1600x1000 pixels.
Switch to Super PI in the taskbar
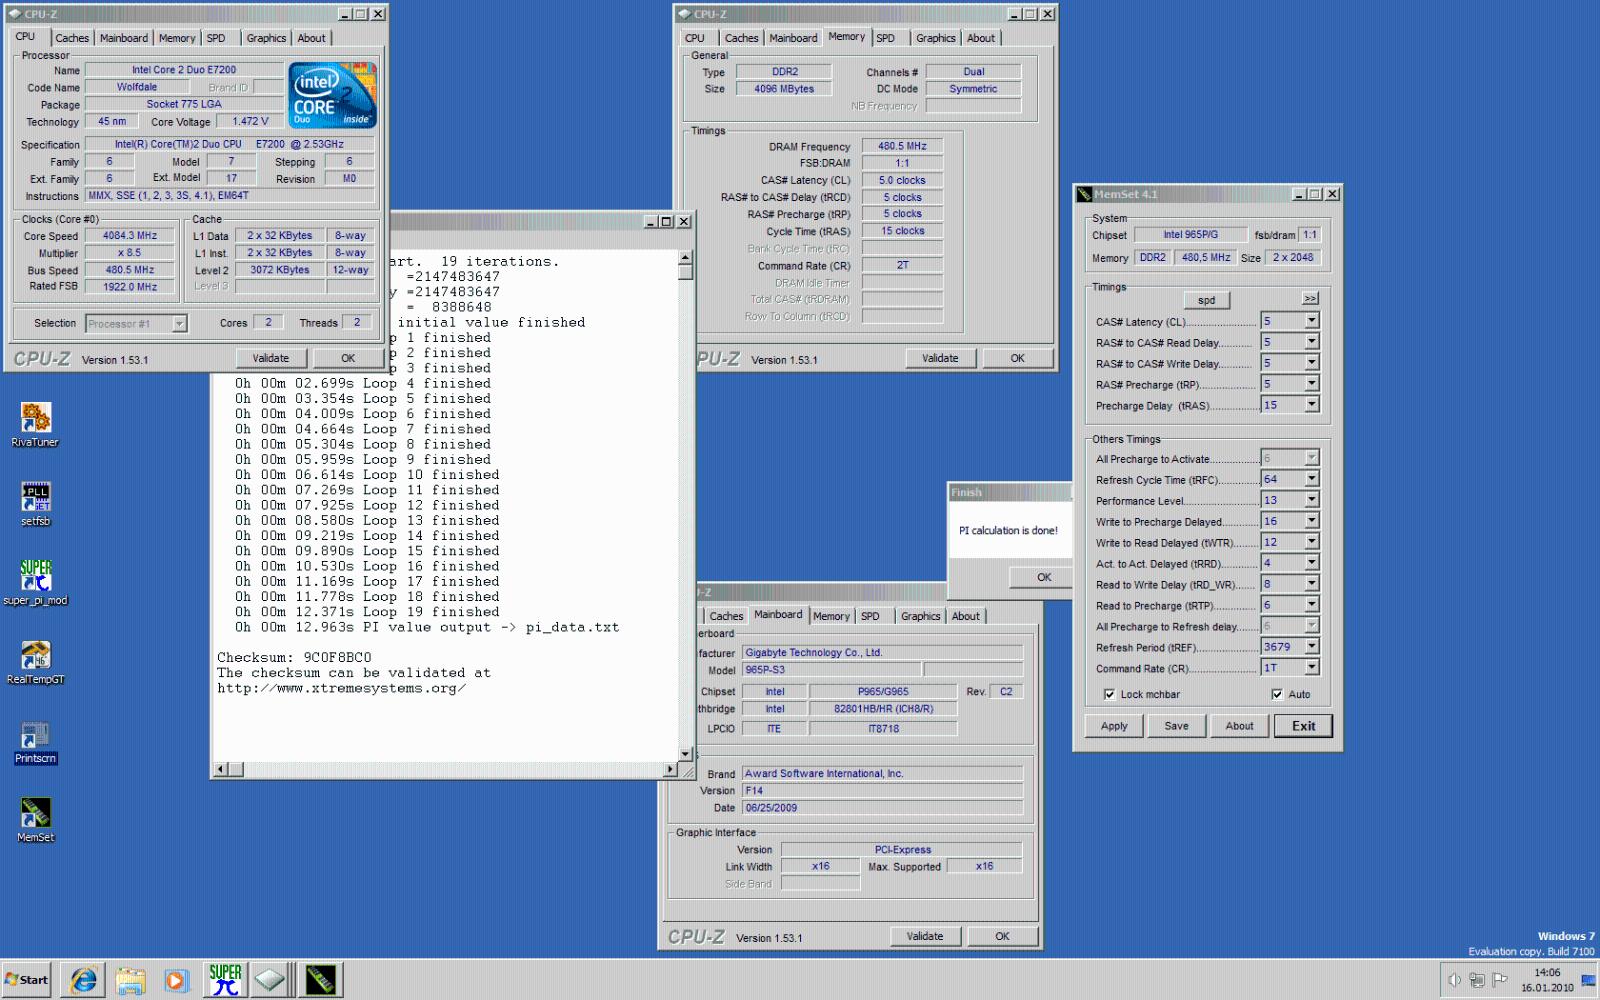click(x=225, y=980)
